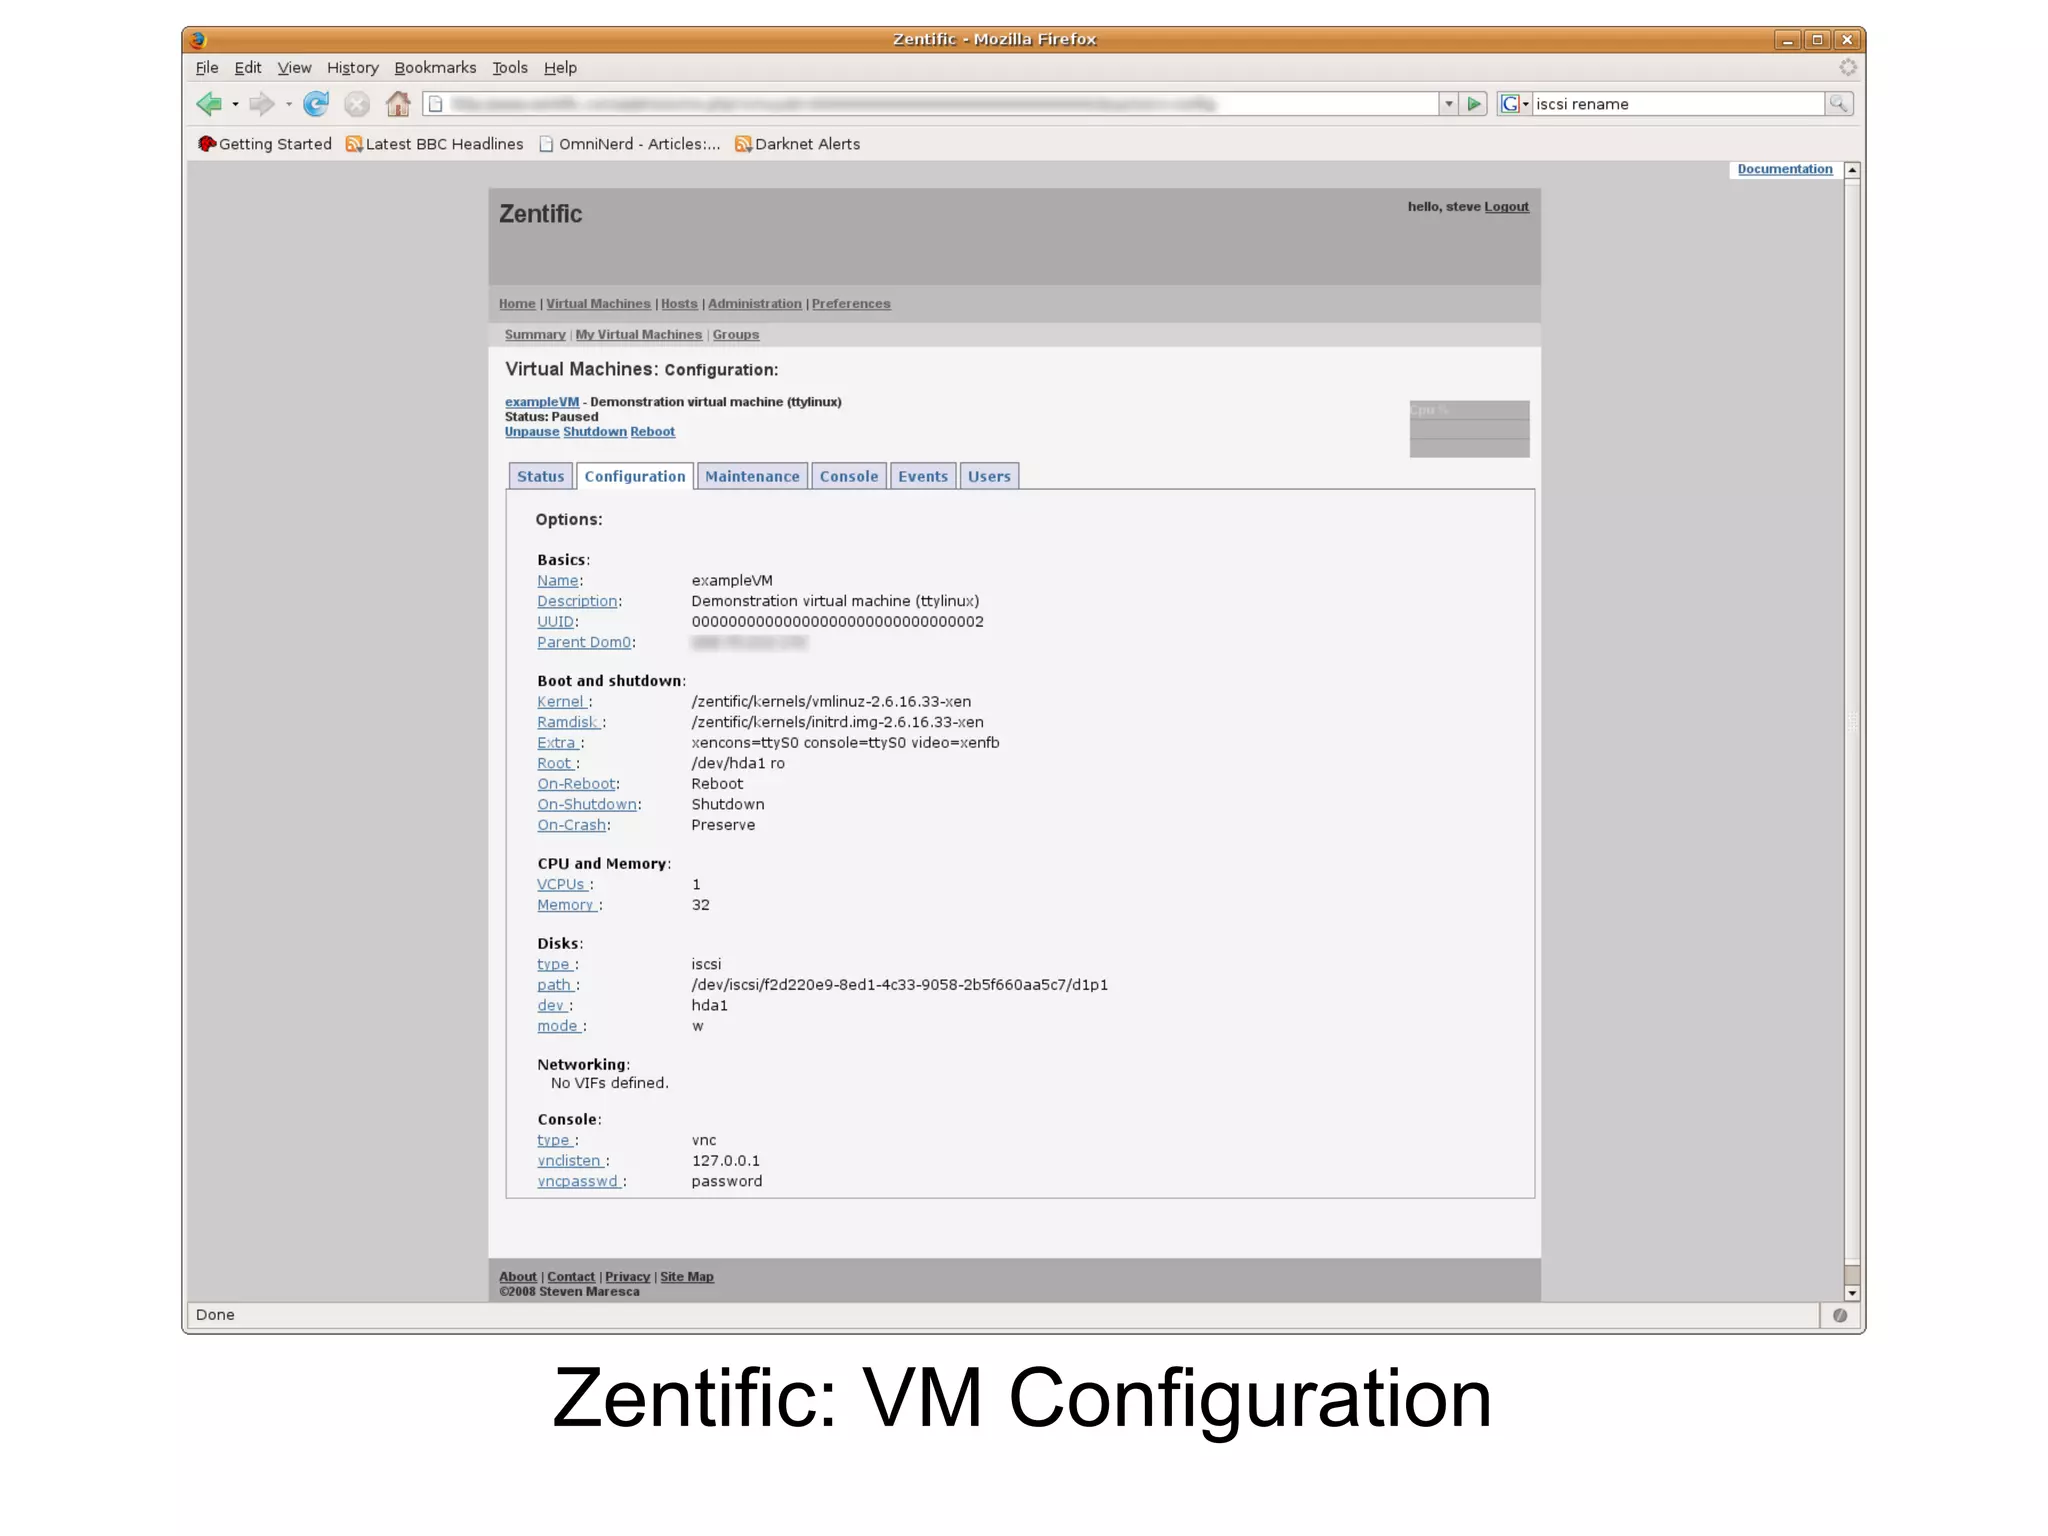Viewport: 2048px width, 1536px height.
Task: Click the exampleVM link
Action: [542, 402]
